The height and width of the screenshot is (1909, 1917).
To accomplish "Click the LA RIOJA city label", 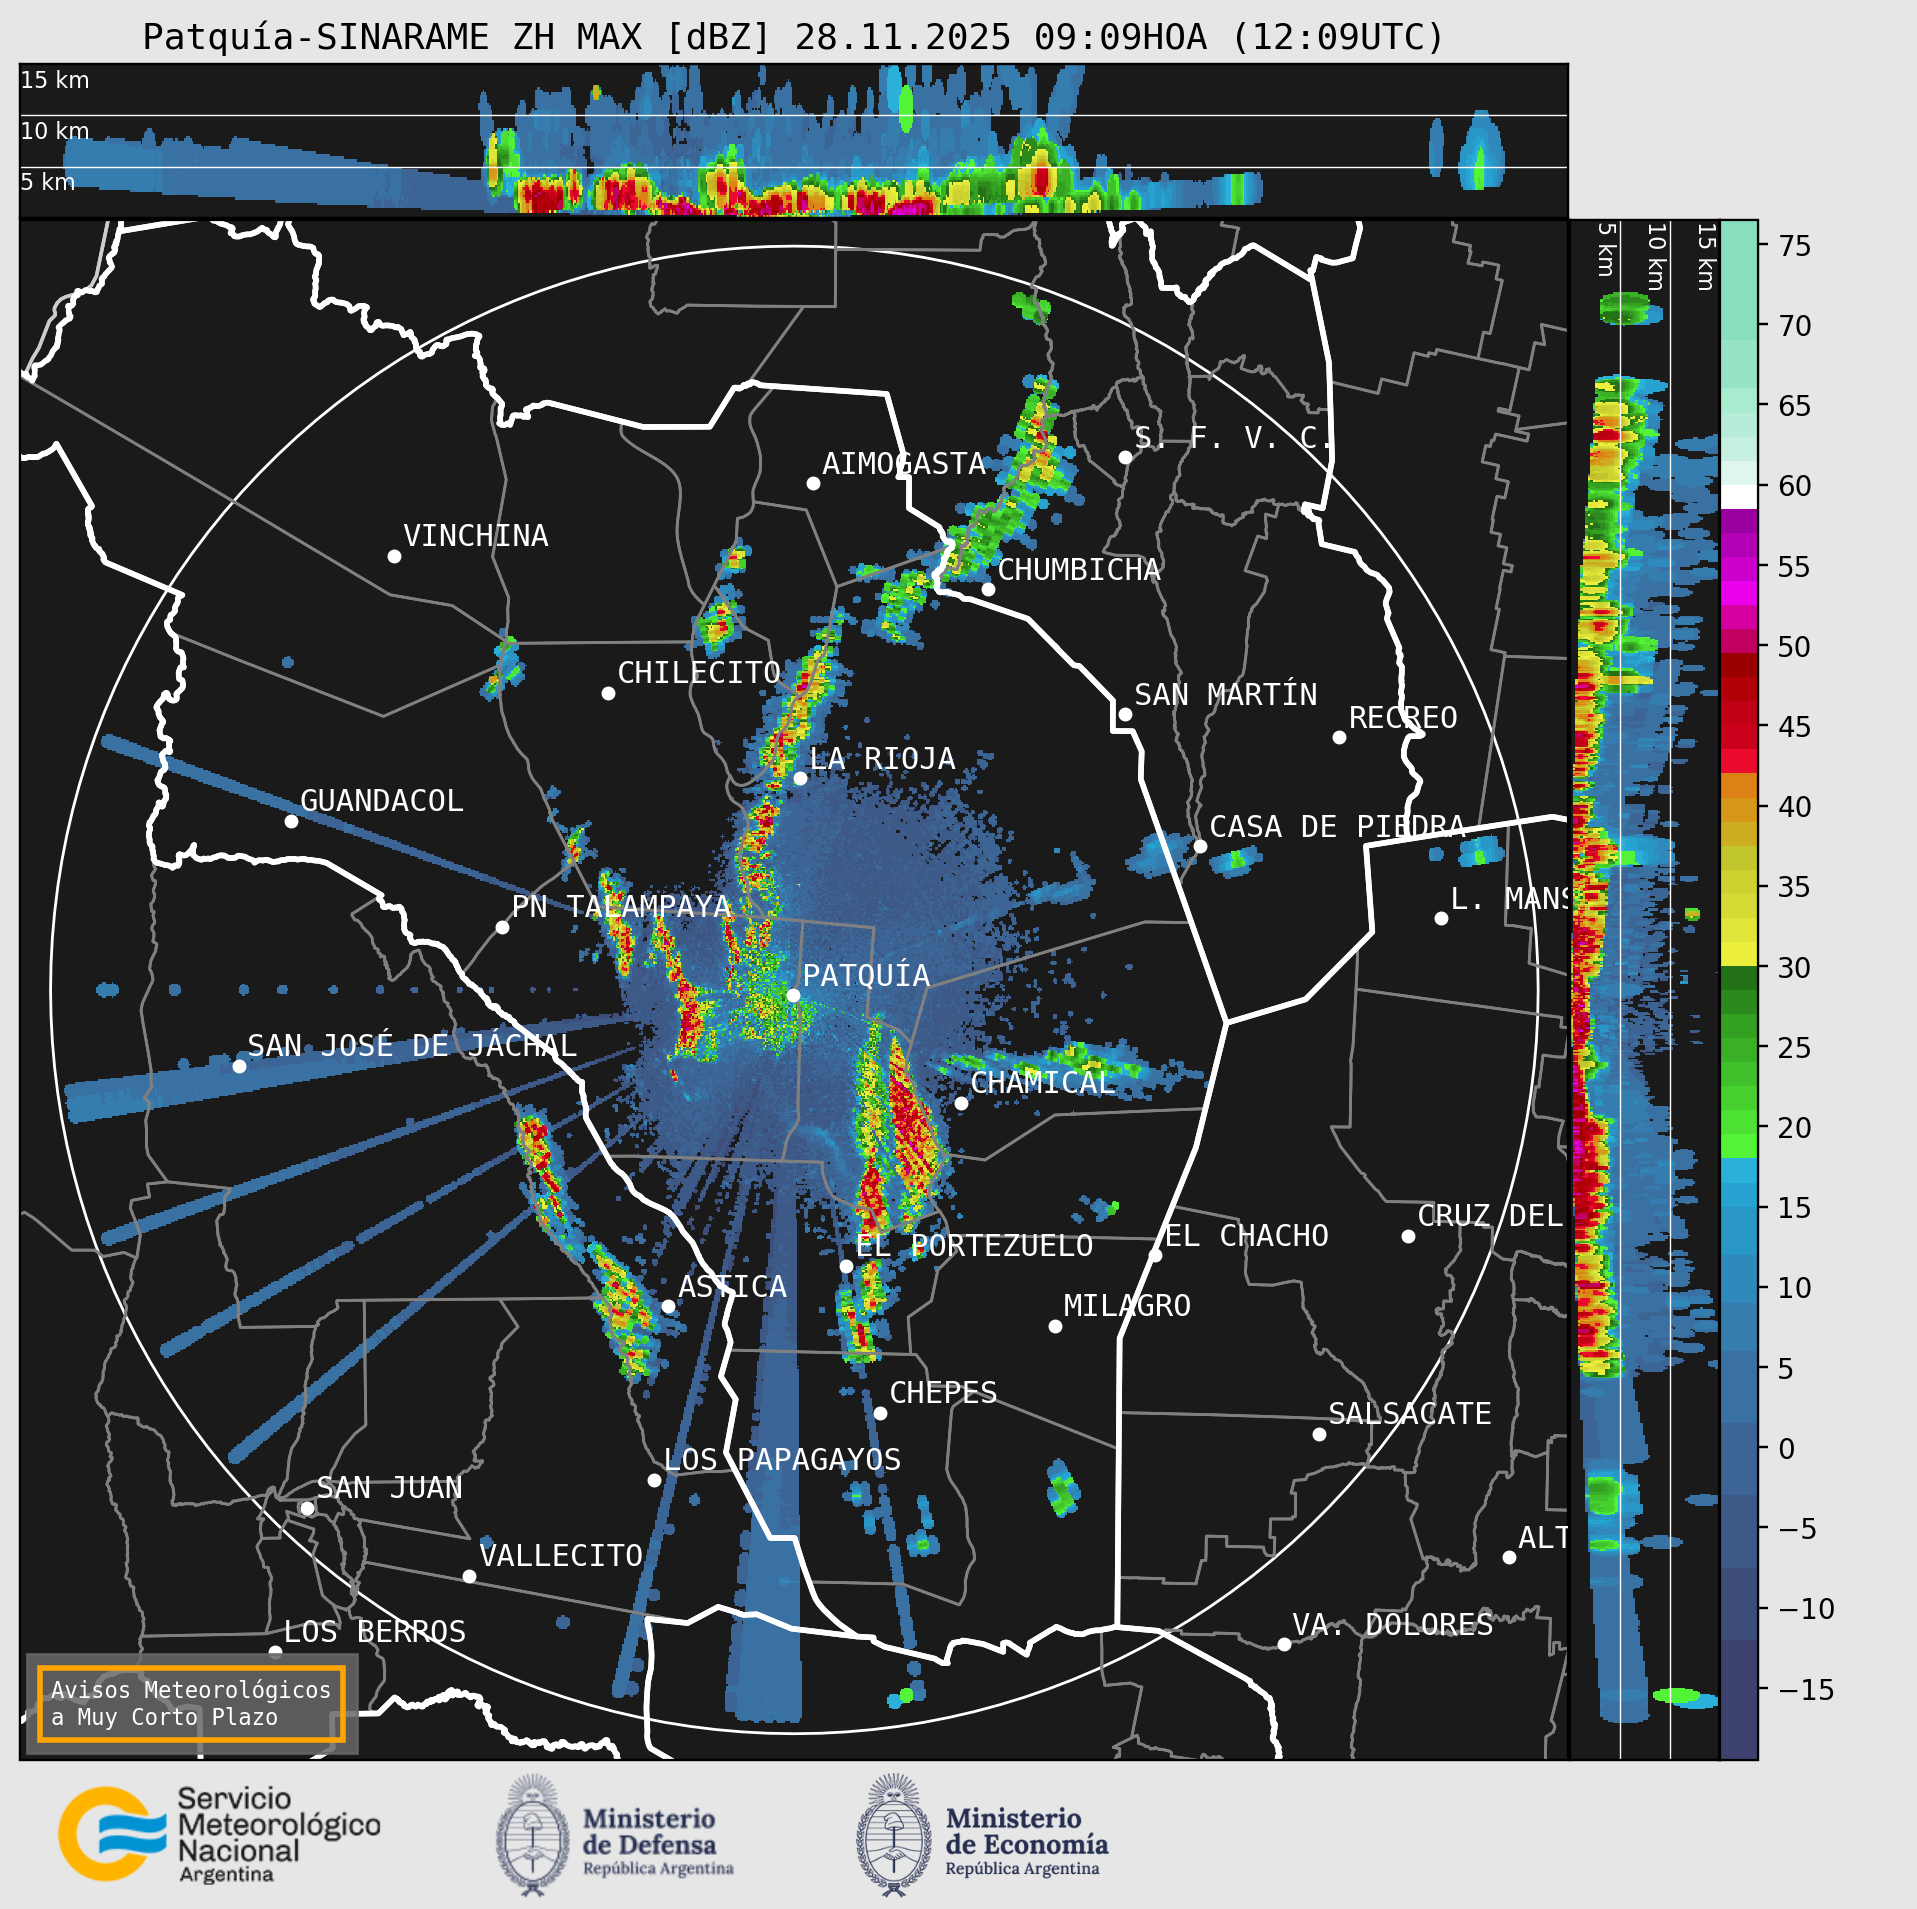I will click(x=882, y=758).
